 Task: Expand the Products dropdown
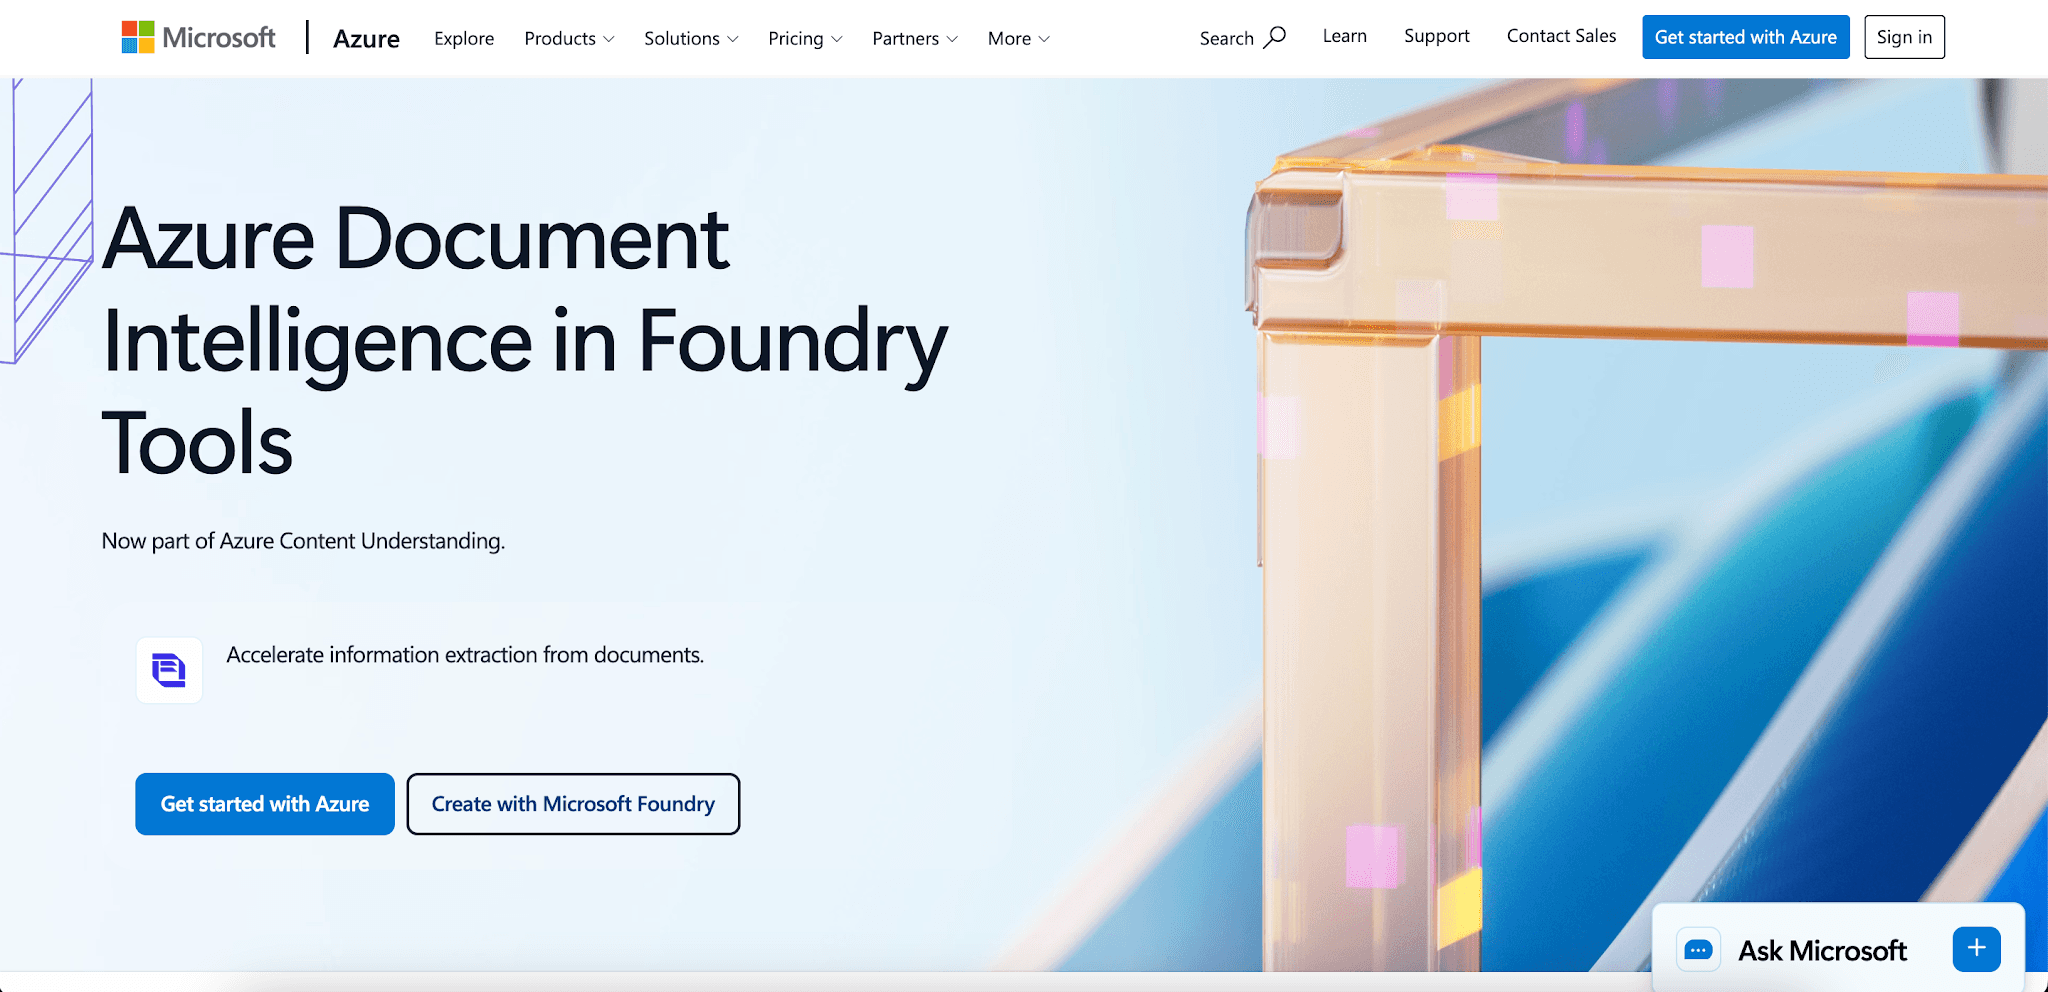[569, 39]
